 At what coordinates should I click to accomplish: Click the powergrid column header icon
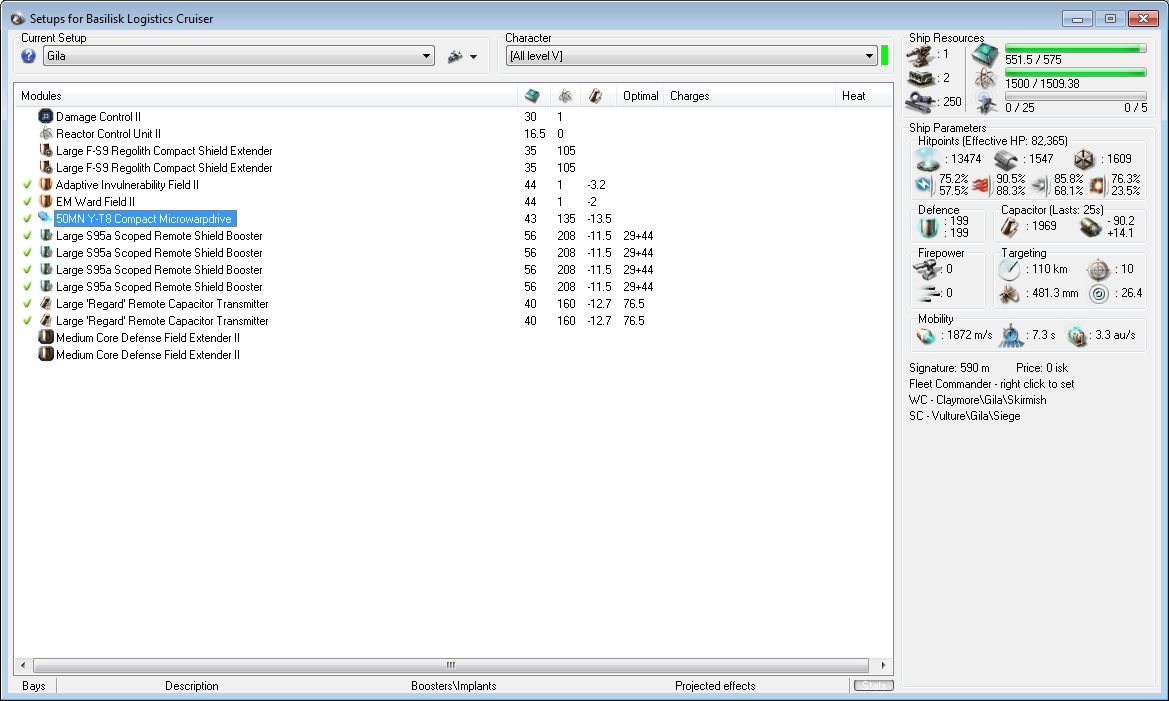[565, 95]
